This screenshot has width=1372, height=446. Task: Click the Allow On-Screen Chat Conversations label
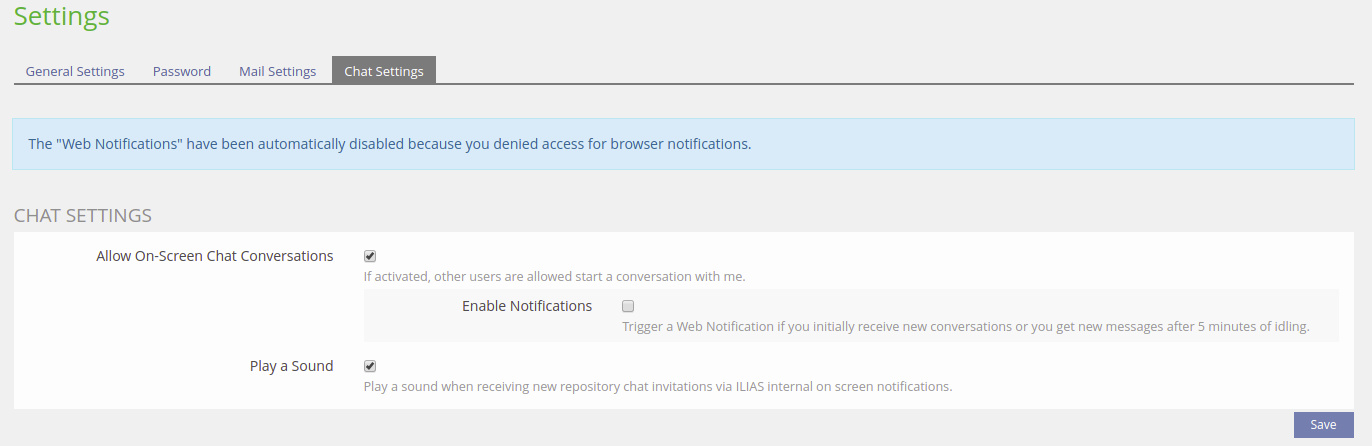pyautogui.click(x=214, y=256)
